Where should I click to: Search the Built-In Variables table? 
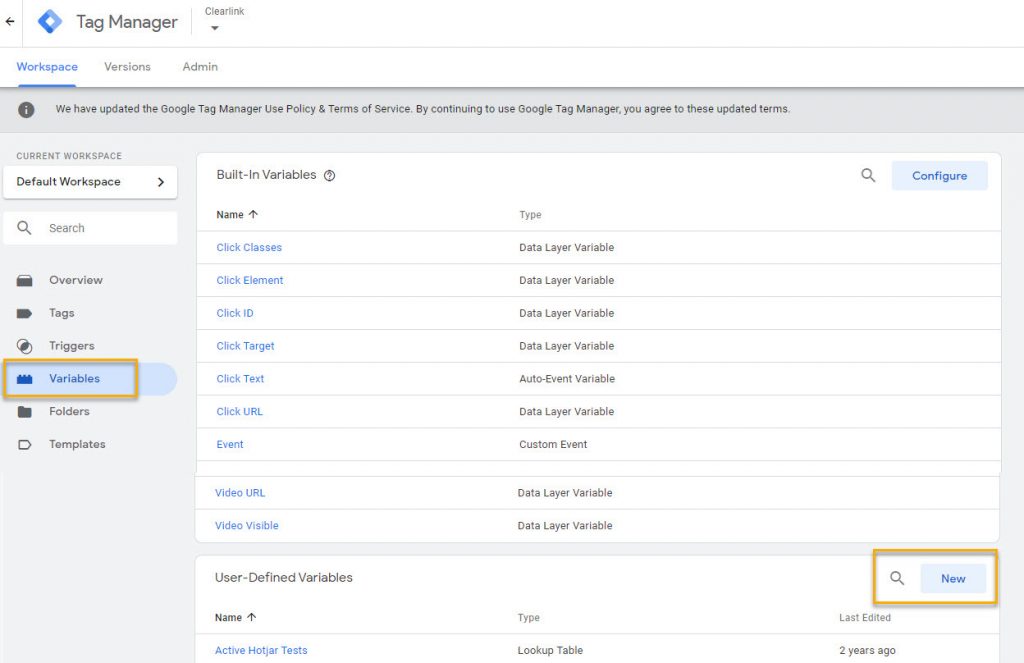(868, 176)
